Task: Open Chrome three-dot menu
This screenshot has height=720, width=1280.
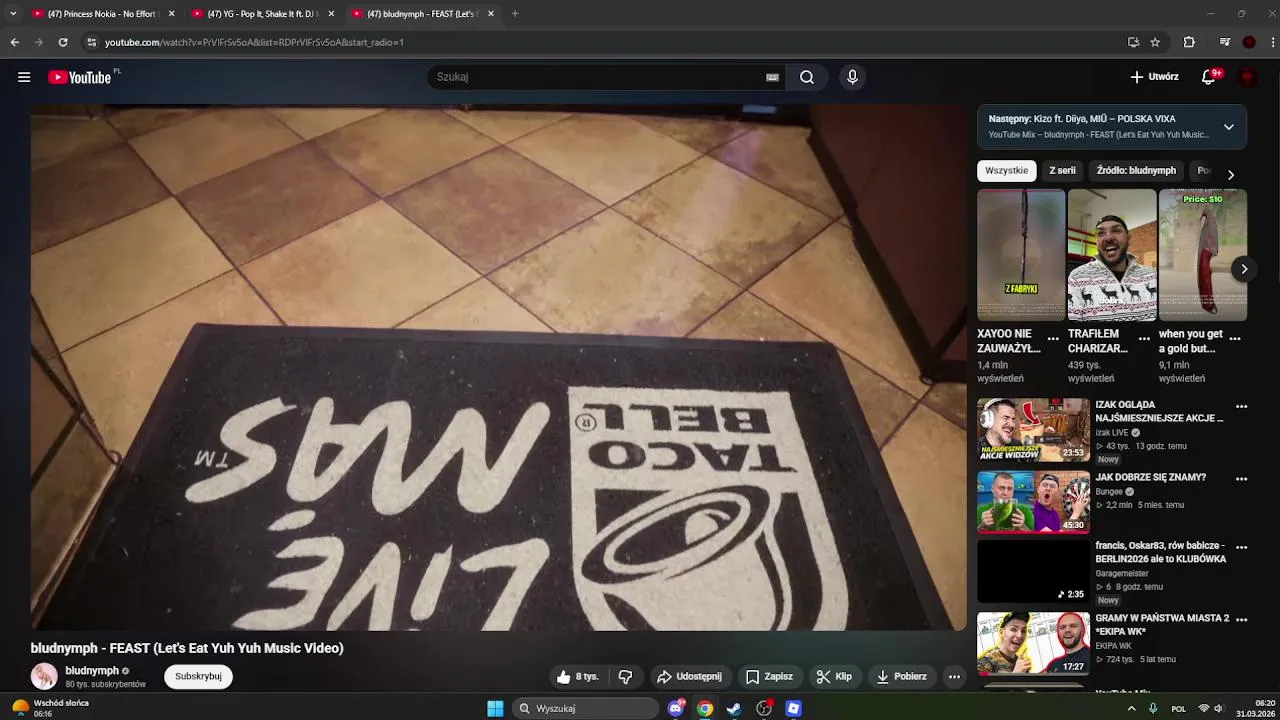Action: [1273, 42]
